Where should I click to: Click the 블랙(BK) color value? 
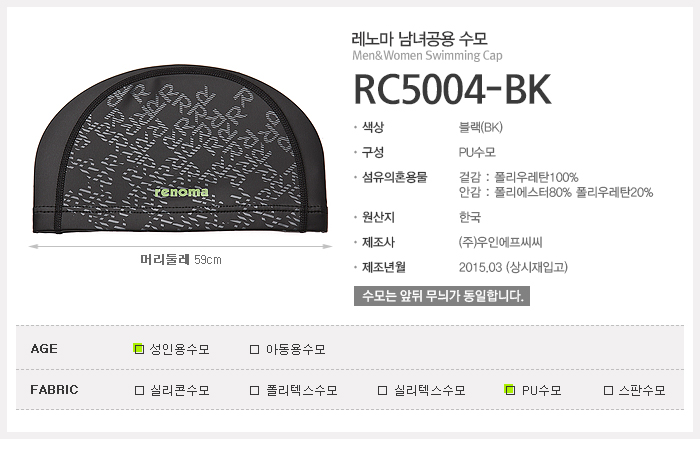pyautogui.click(x=481, y=127)
